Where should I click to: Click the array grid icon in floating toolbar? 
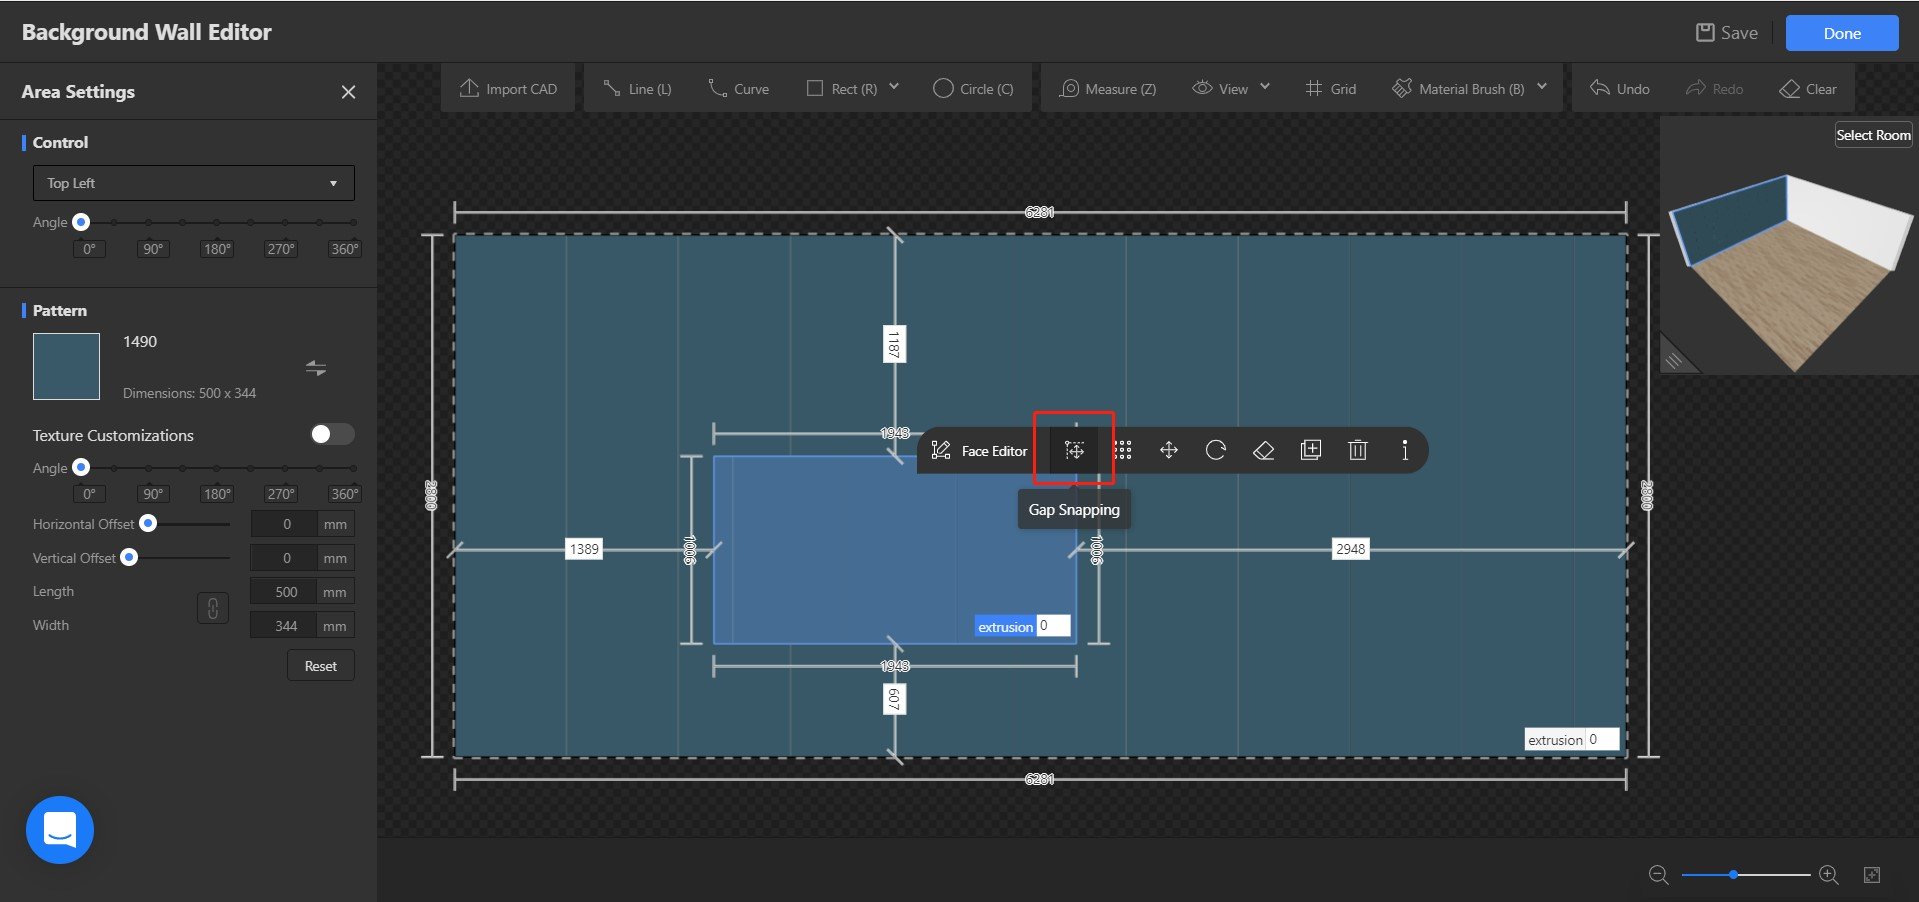[x=1122, y=450]
